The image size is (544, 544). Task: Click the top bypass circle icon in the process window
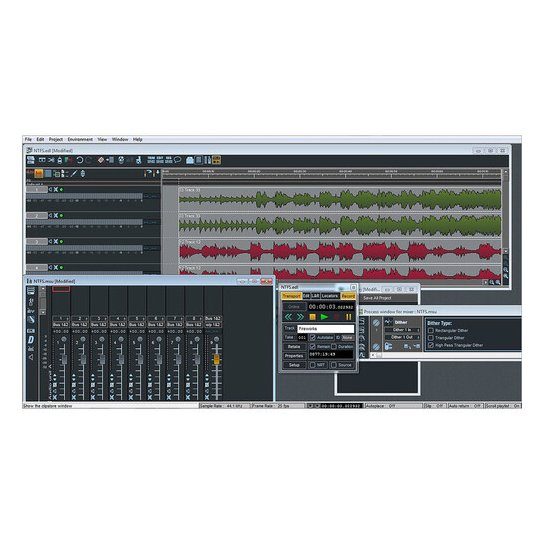[376, 323]
